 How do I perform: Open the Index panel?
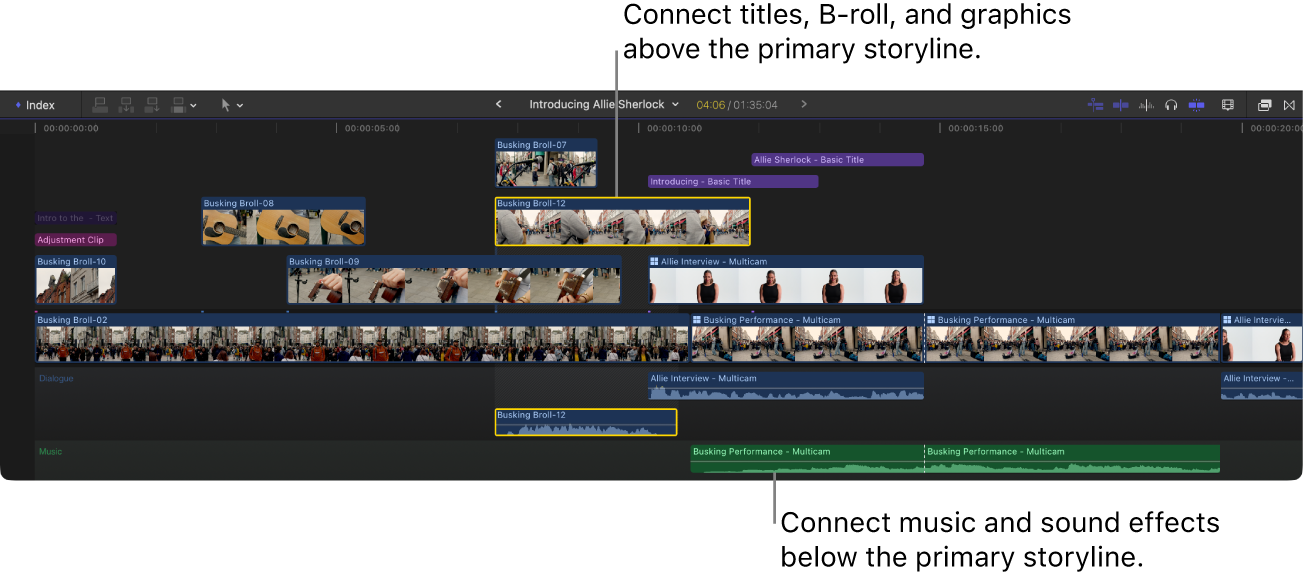(38, 104)
